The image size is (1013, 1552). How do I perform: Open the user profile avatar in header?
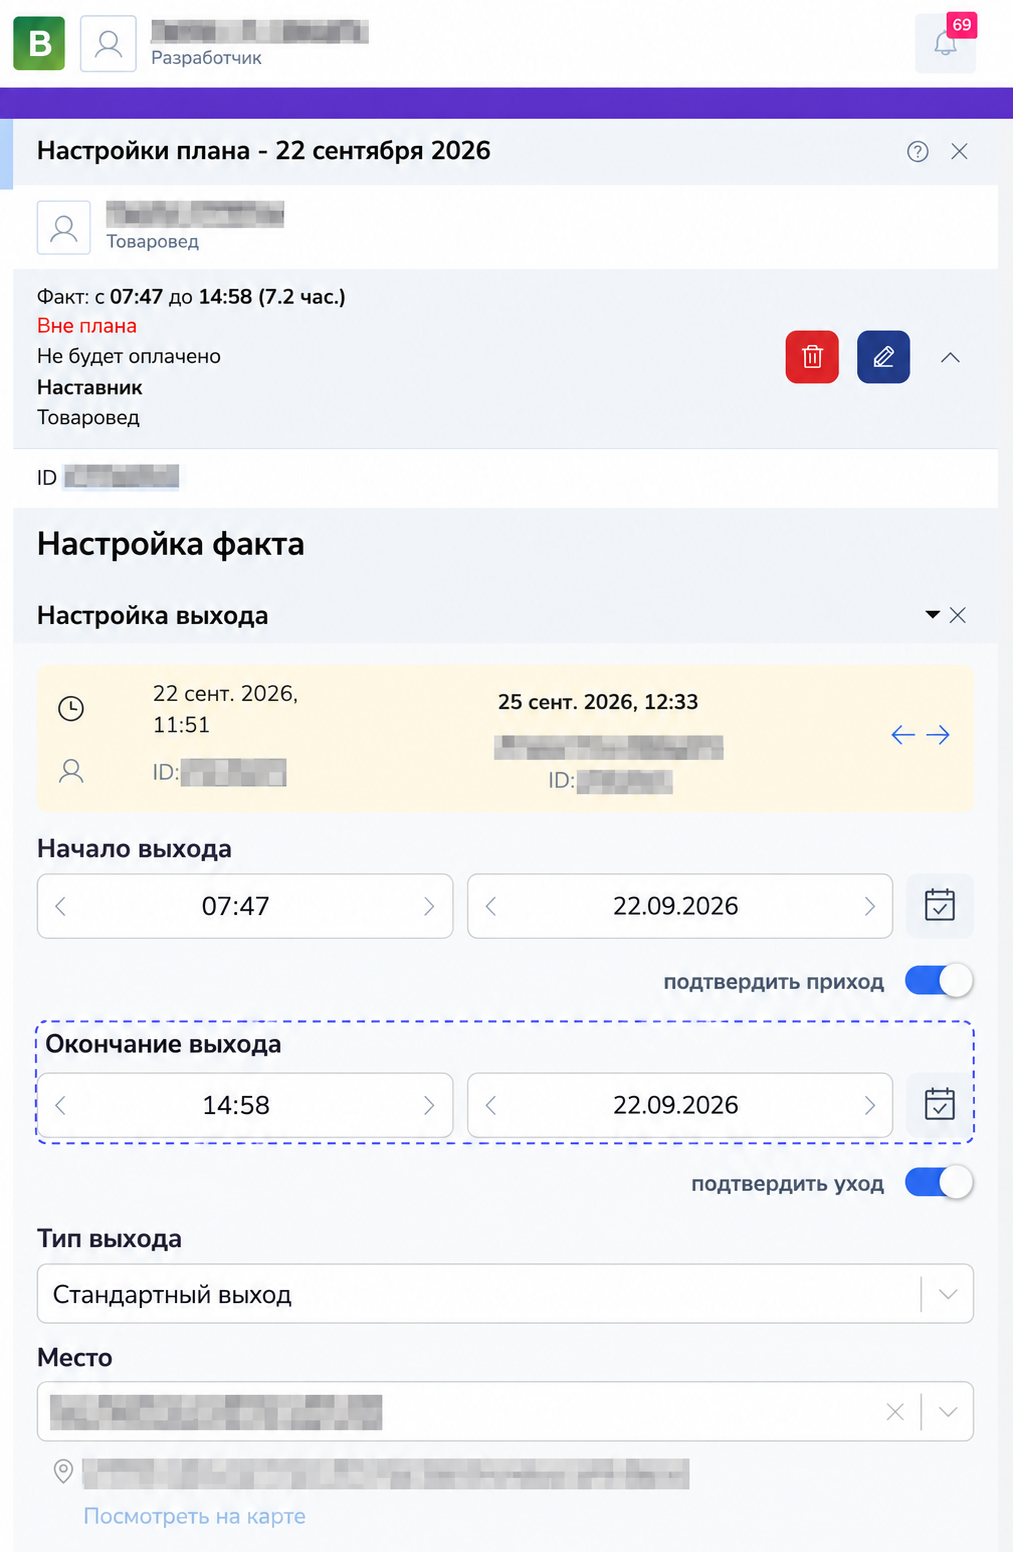(x=108, y=44)
